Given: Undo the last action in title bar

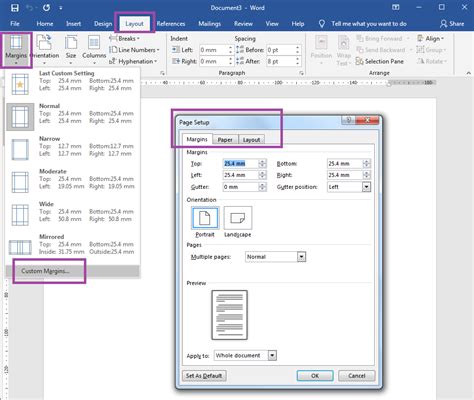Looking at the screenshot, I should point(30,8).
